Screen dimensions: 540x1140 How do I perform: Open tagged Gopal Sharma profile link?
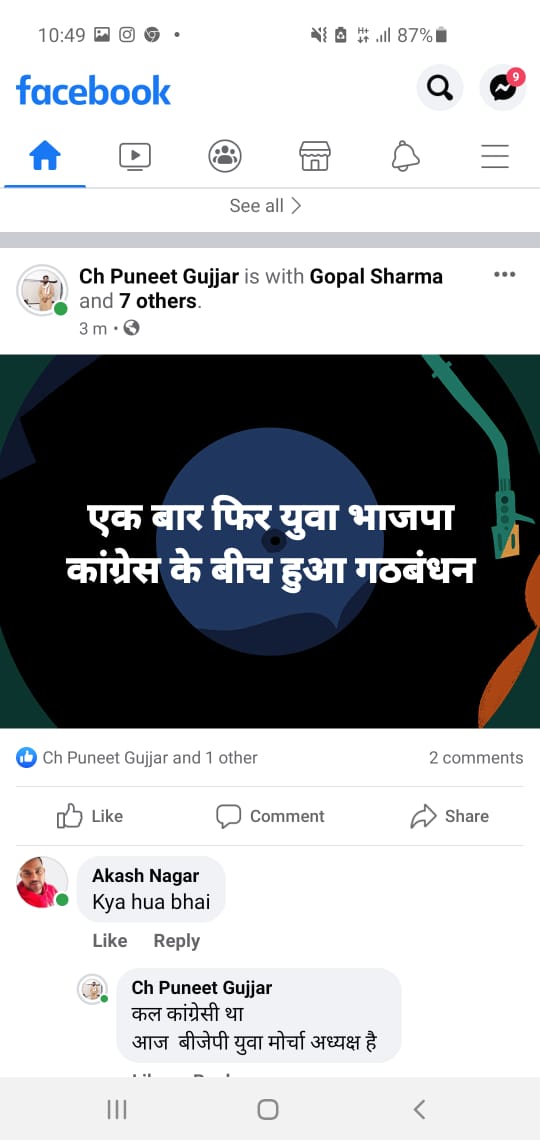coord(376,277)
